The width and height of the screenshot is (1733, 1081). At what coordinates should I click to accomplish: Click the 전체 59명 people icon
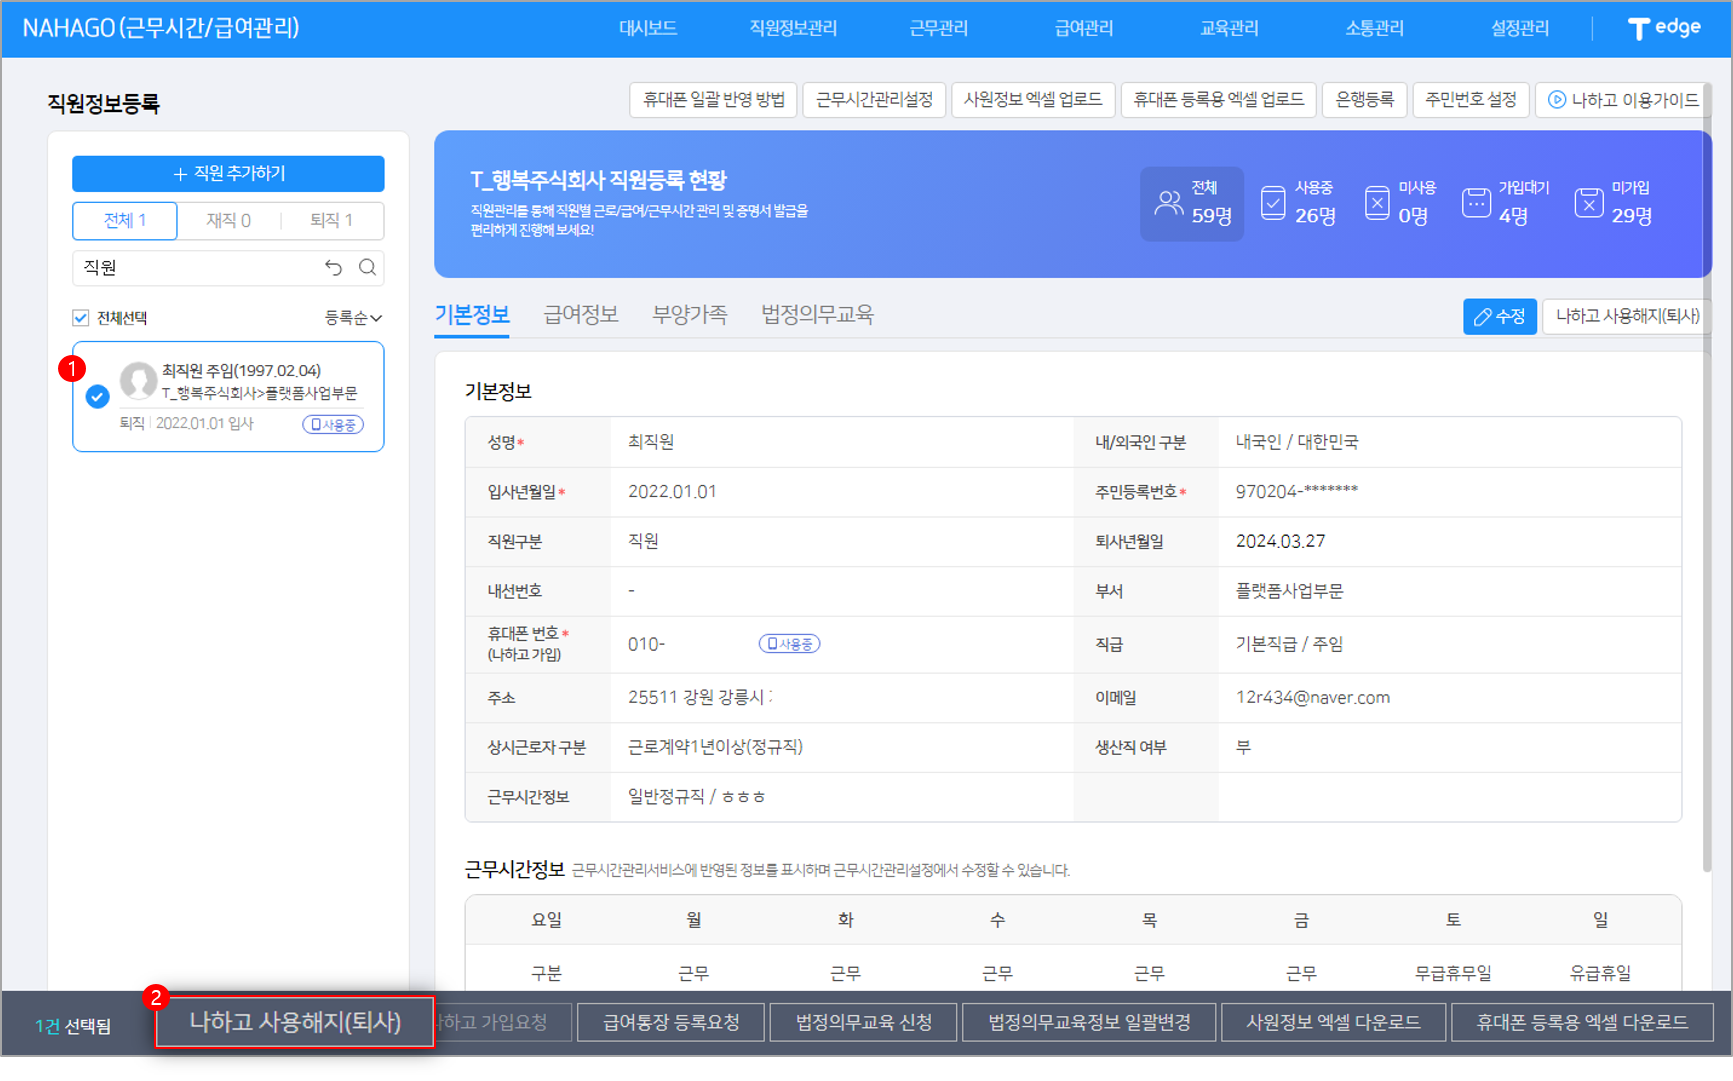tap(1168, 203)
